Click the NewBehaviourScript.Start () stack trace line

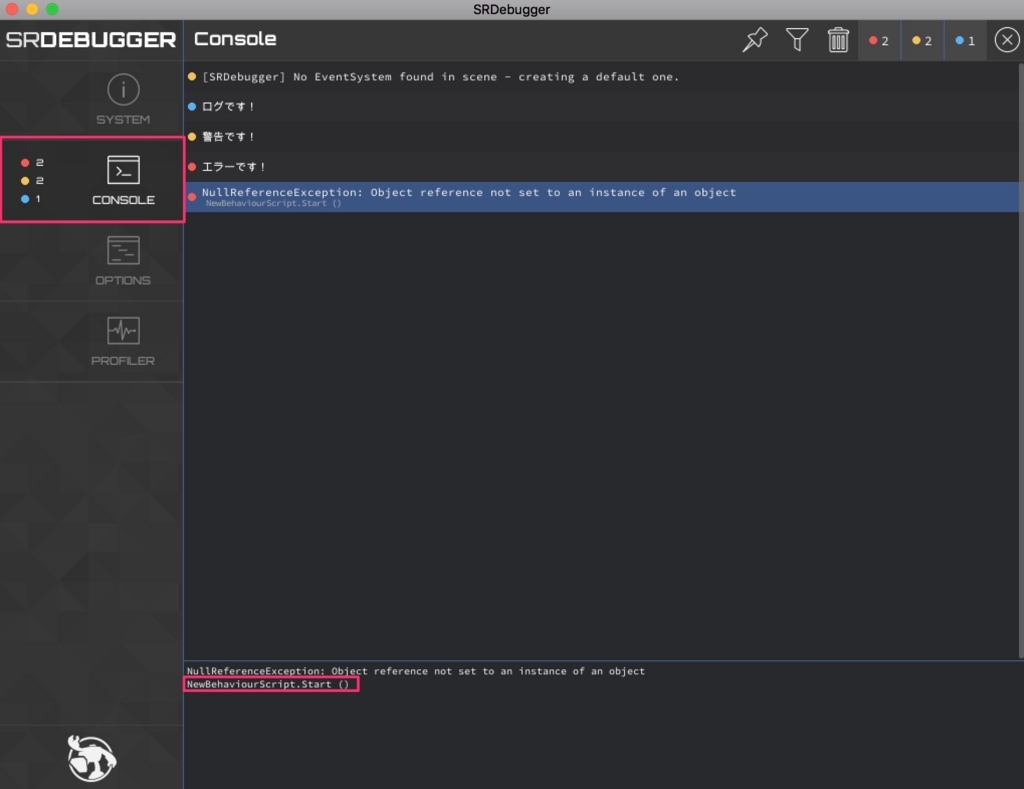click(268, 684)
